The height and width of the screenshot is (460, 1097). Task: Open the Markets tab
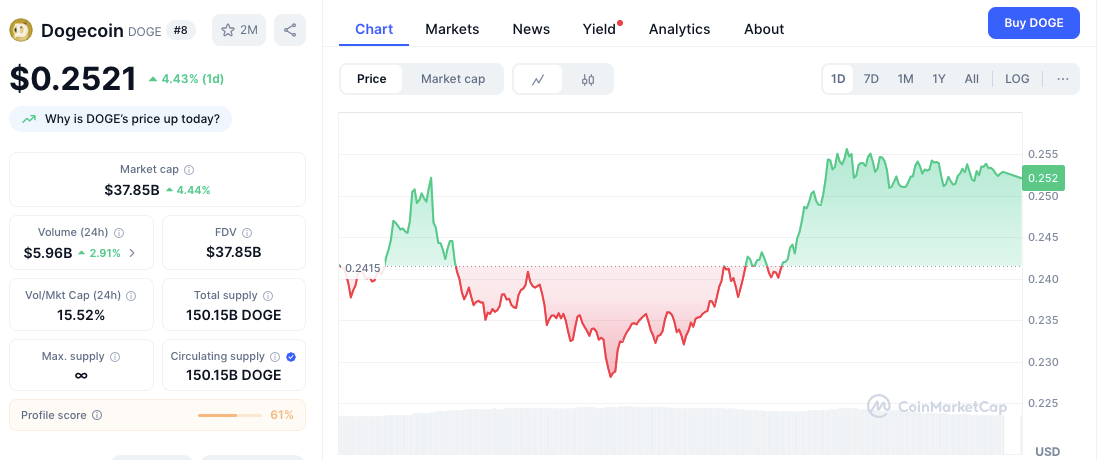[452, 29]
